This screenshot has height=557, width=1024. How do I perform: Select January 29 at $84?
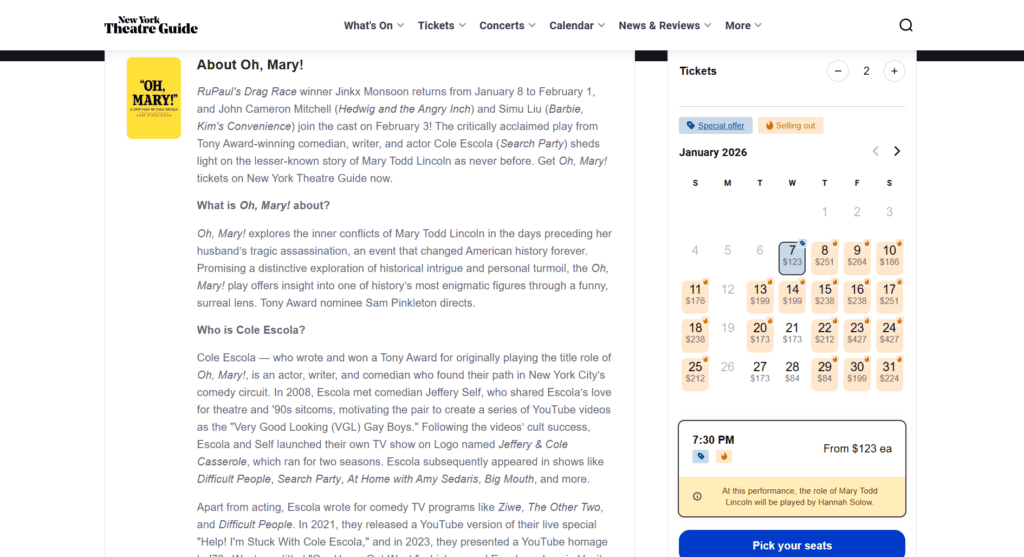(824, 373)
